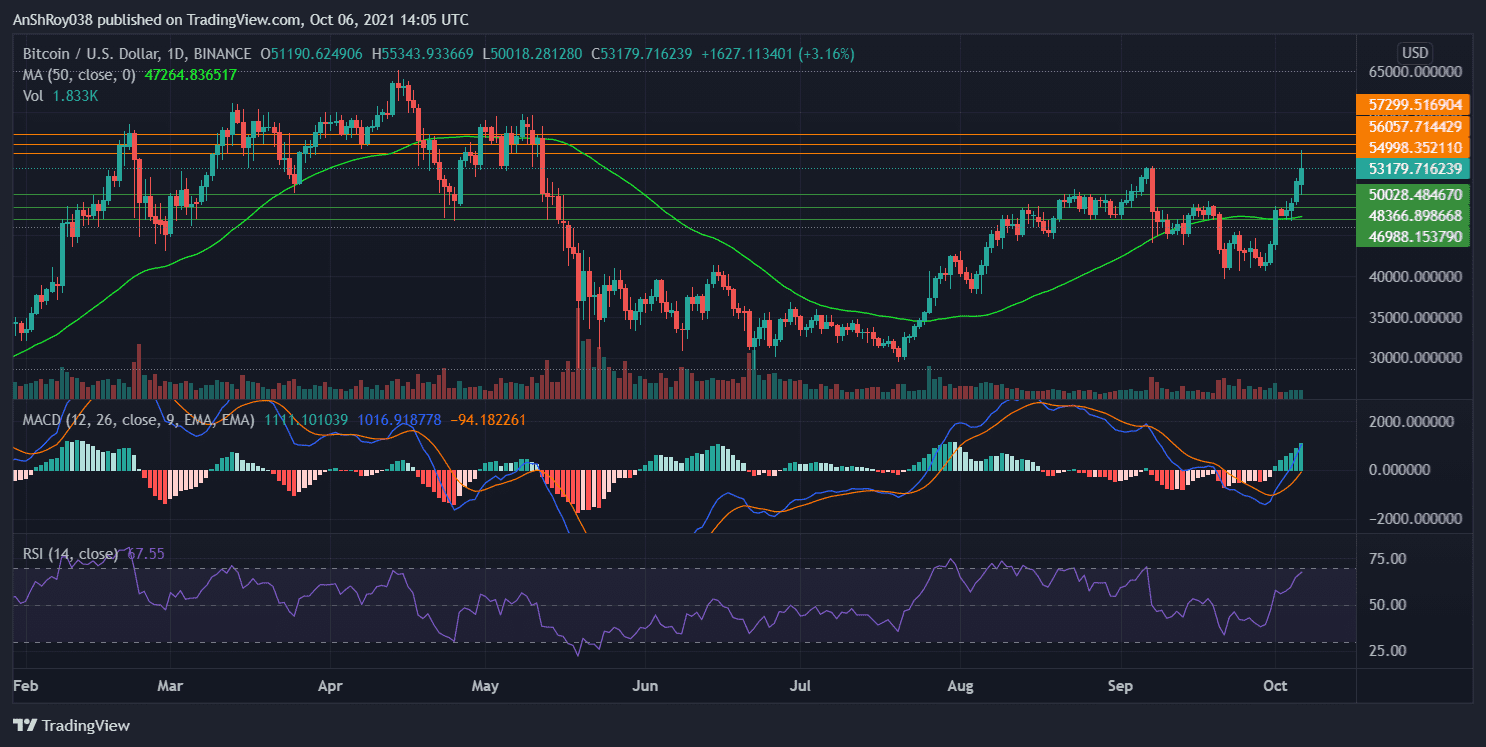Click the green 48366.898668 price label
This screenshot has width=1486, height=747.
coord(1412,215)
